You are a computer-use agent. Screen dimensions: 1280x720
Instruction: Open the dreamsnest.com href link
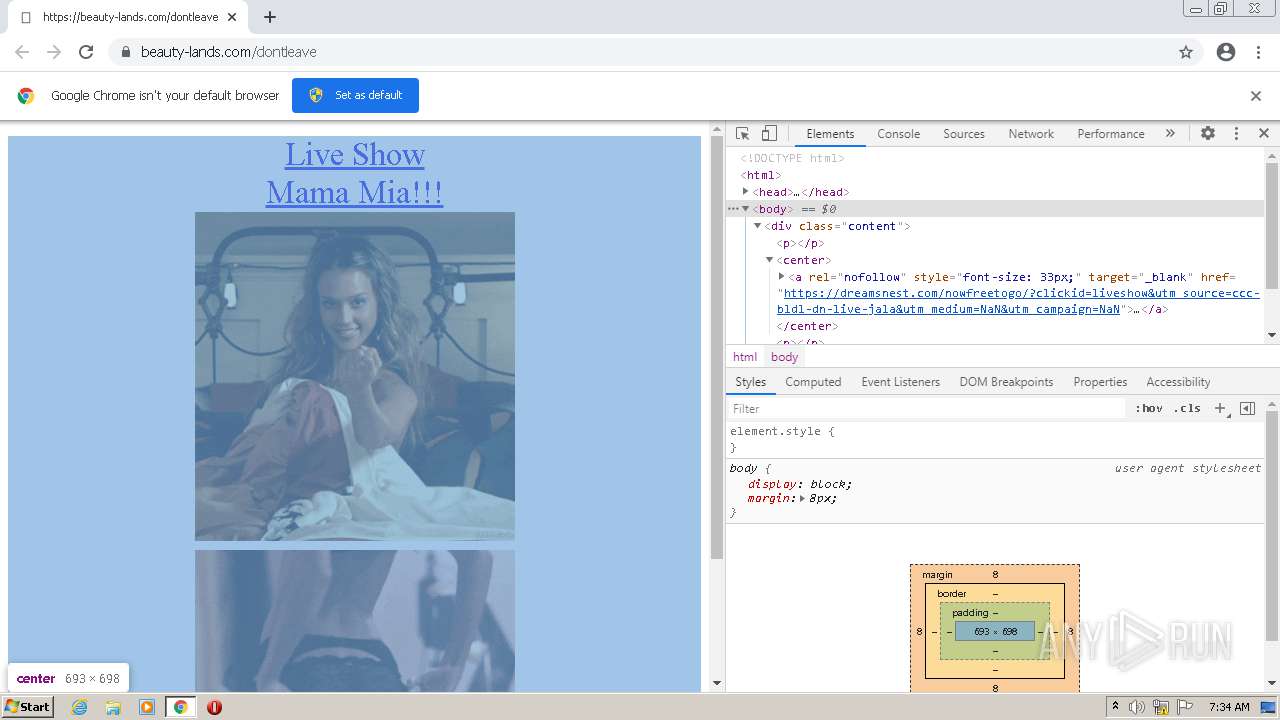point(1018,301)
